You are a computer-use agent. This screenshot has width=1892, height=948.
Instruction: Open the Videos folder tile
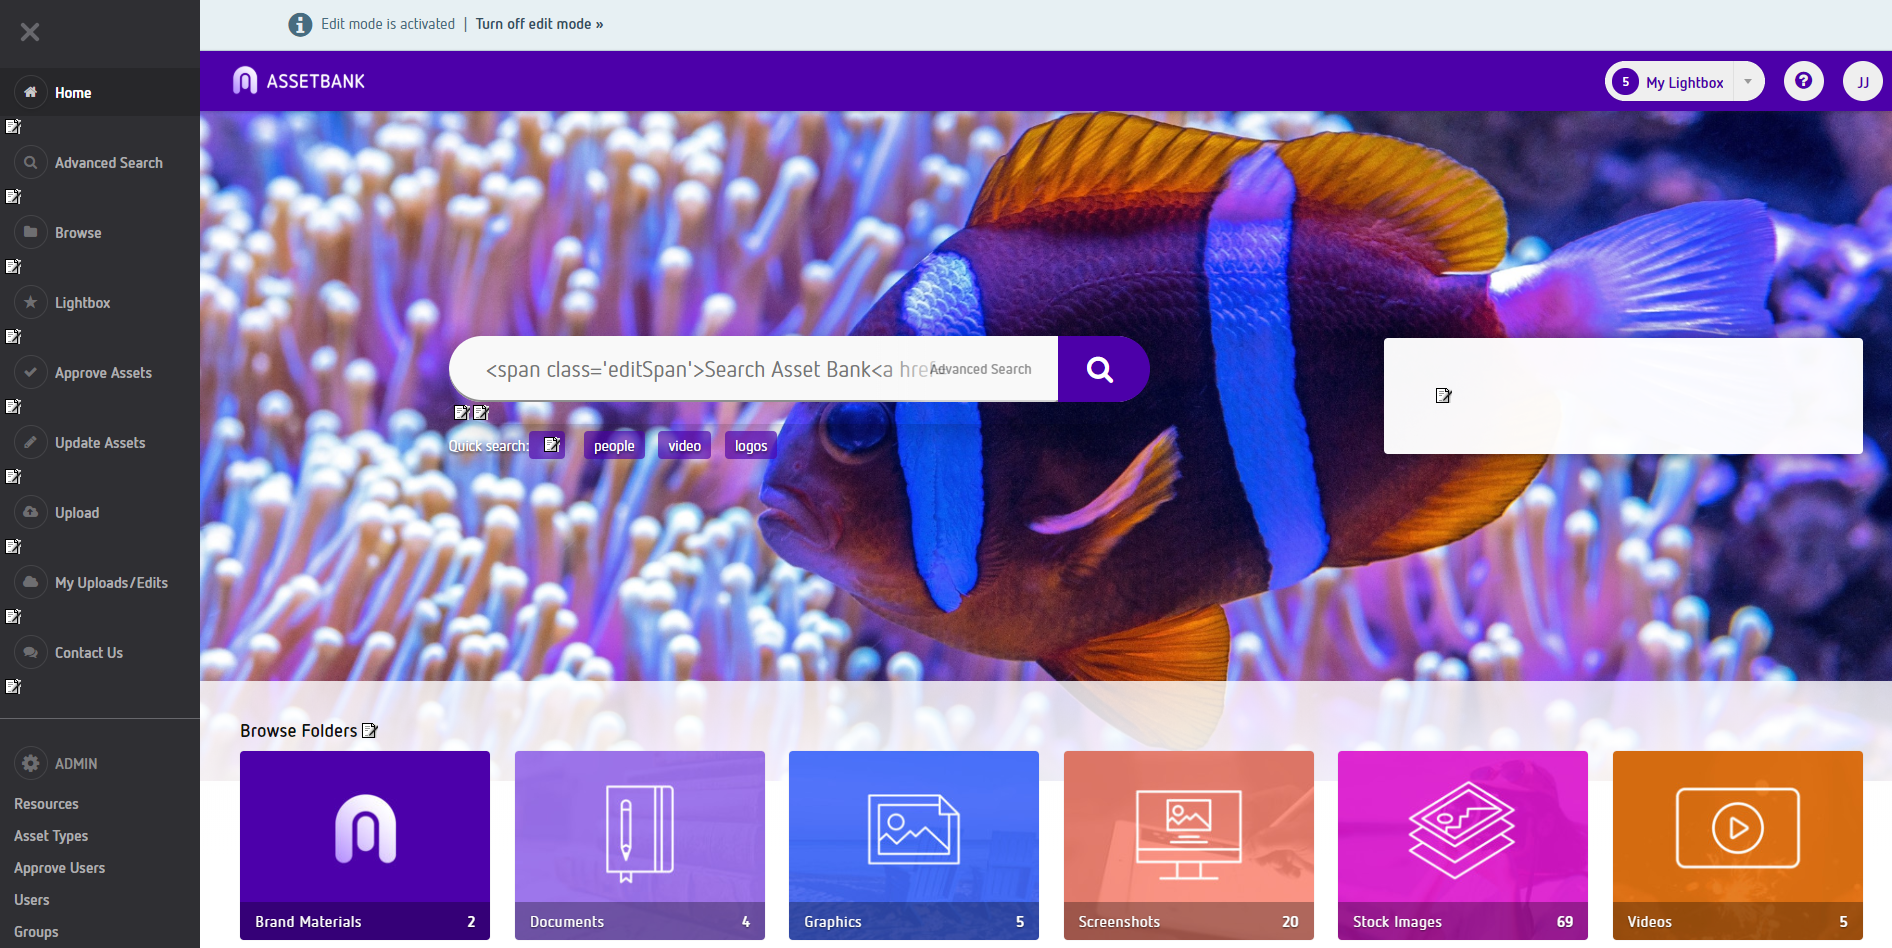pos(1738,845)
